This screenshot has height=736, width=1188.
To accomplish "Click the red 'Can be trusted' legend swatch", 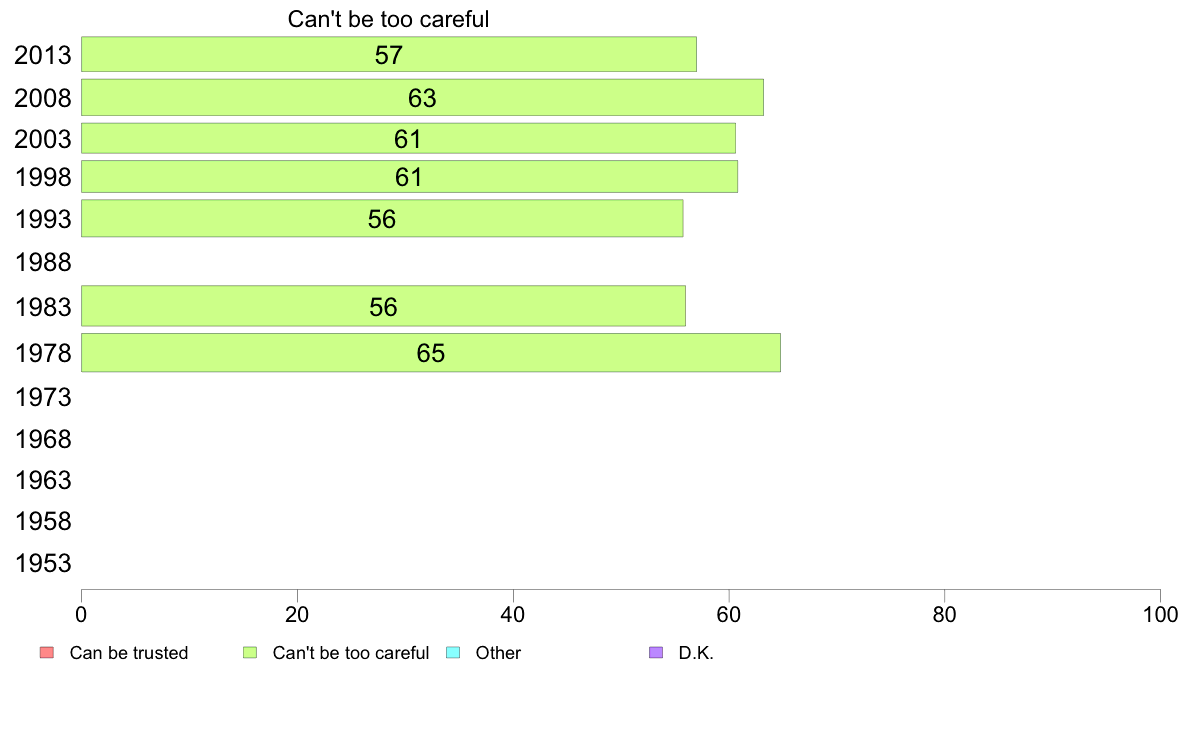I will click(x=46, y=653).
